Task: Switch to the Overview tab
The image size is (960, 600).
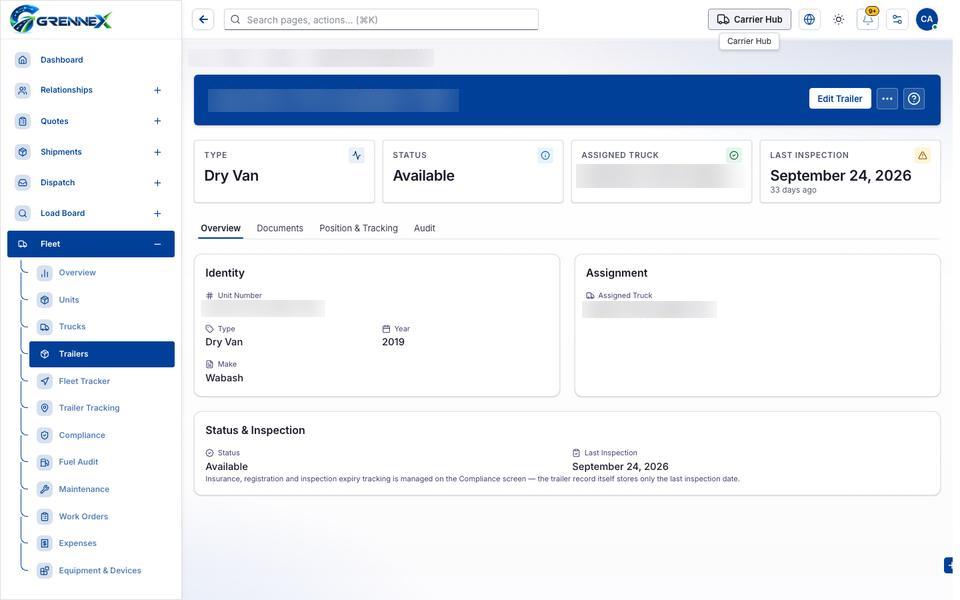Action: point(220,228)
